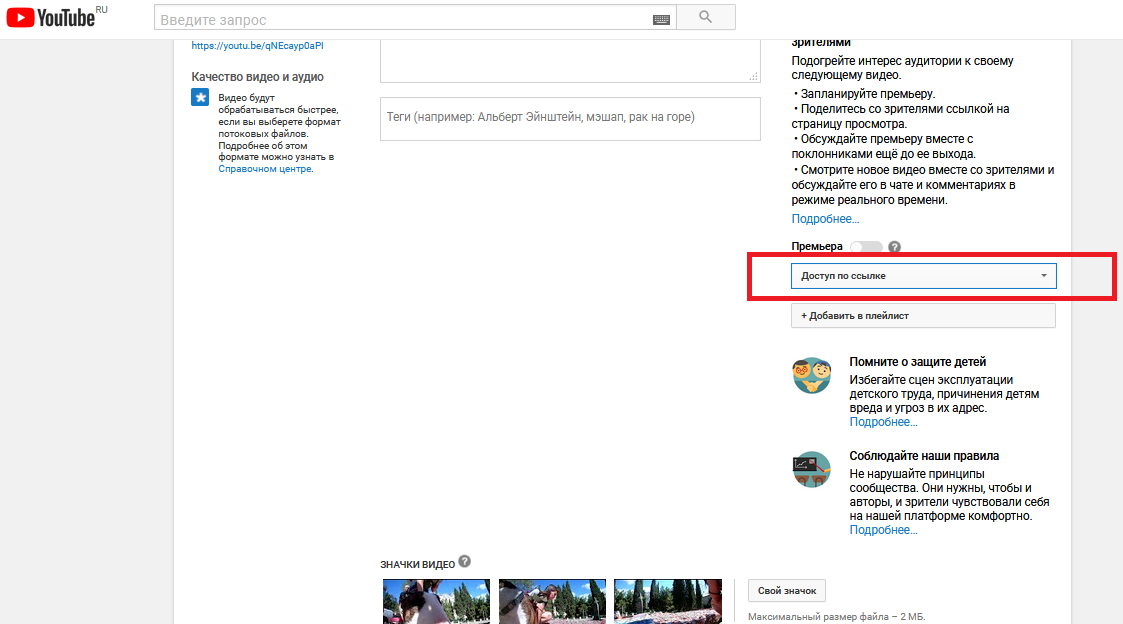This screenshot has width=1123, height=624.
Task: Click the ЗНАЧКИ ВИДЕО label
Action: click(418, 565)
